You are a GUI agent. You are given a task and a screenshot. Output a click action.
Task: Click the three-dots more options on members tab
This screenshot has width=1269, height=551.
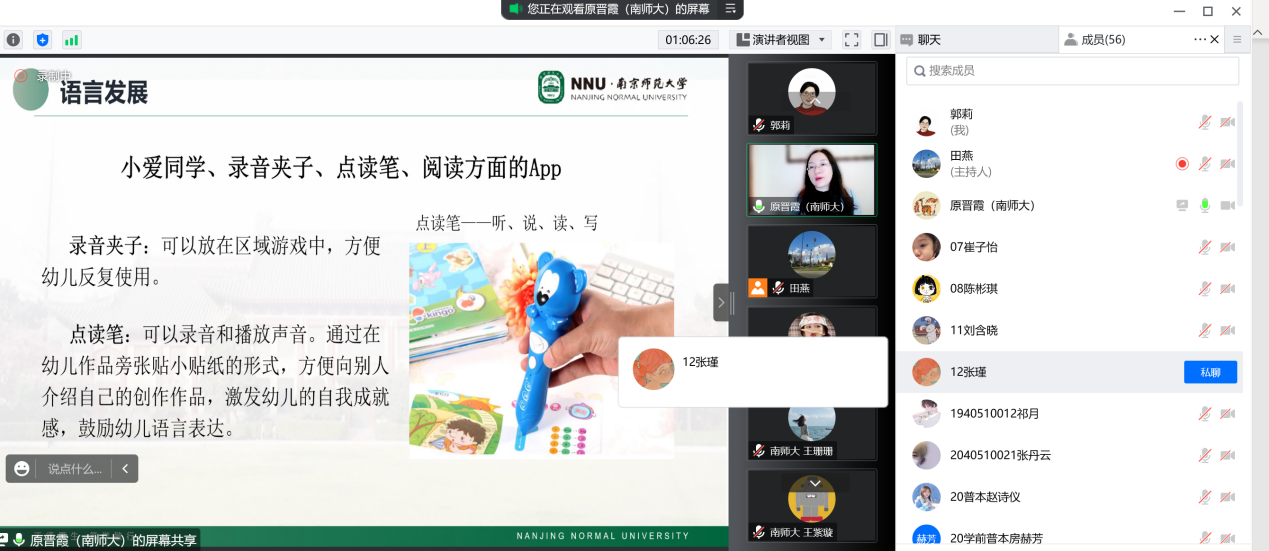click(x=1200, y=39)
